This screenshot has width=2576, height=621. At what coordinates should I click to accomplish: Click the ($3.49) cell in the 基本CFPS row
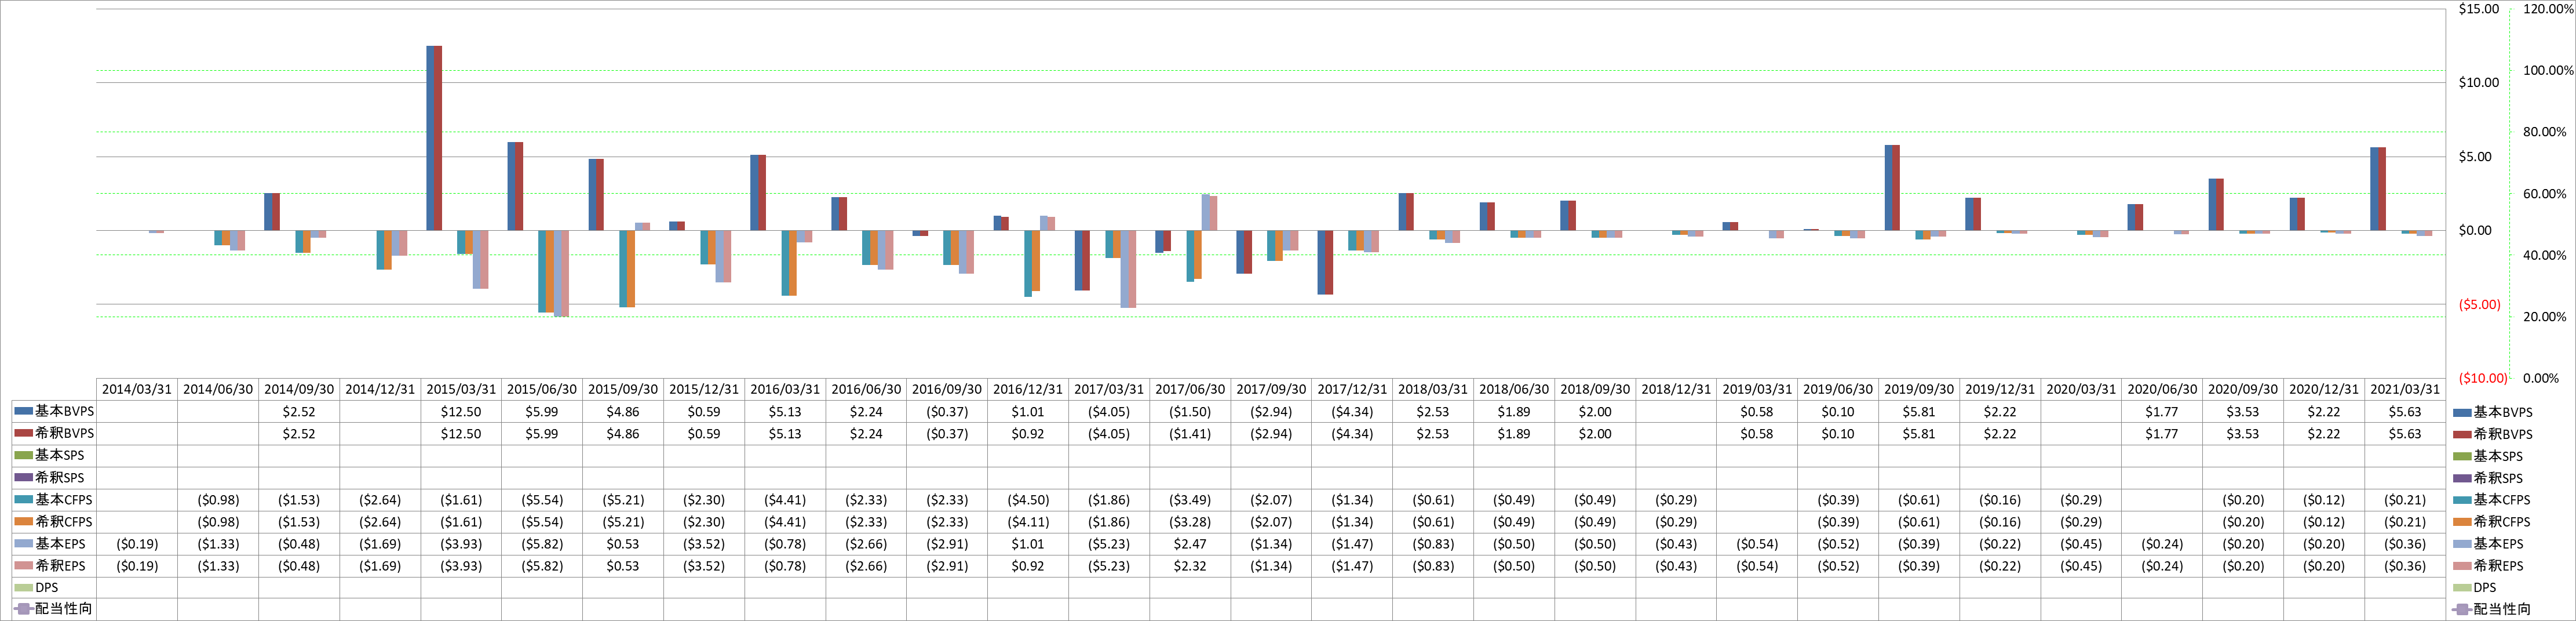pyautogui.click(x=1190, y=500)
